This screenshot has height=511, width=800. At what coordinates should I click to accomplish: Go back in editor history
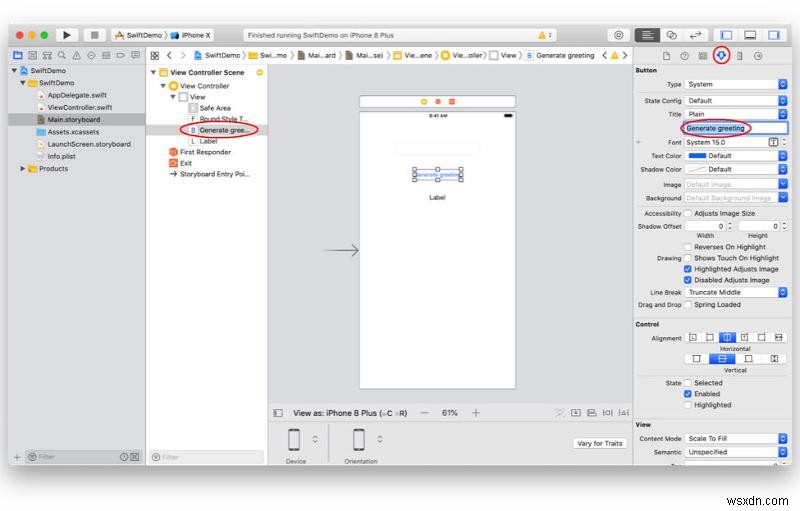point(169,55)
